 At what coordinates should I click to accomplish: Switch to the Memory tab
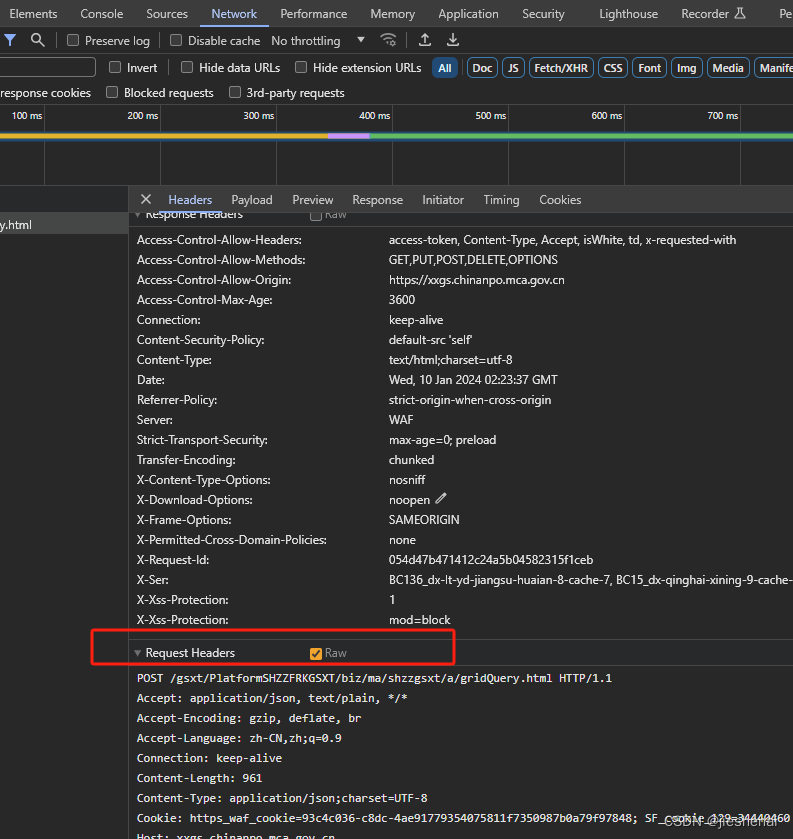tap(392, 14)
